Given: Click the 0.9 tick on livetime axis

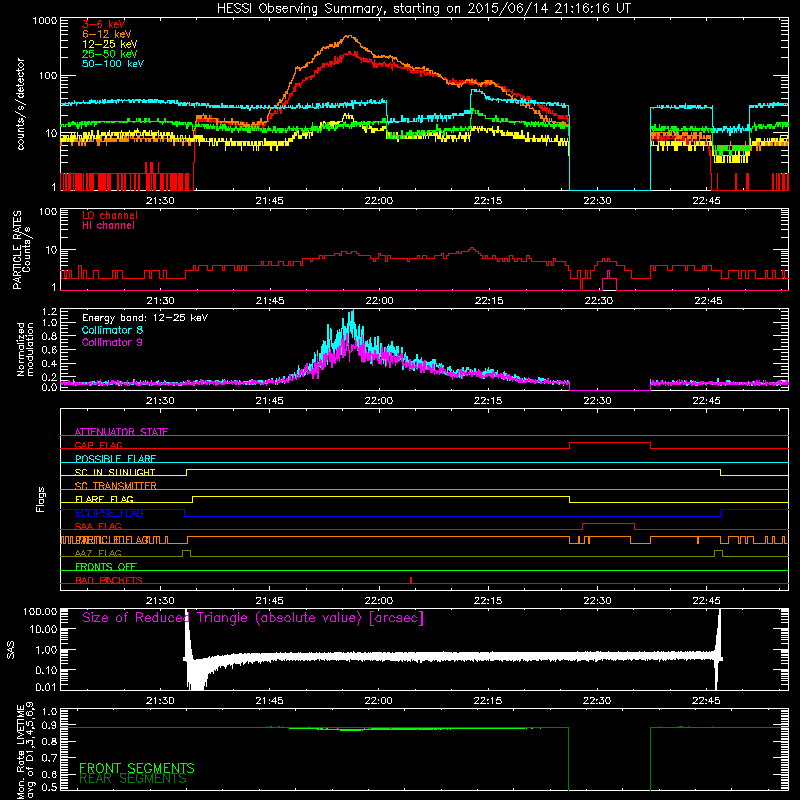Looking at the screenshot, I should coord(49,724).
